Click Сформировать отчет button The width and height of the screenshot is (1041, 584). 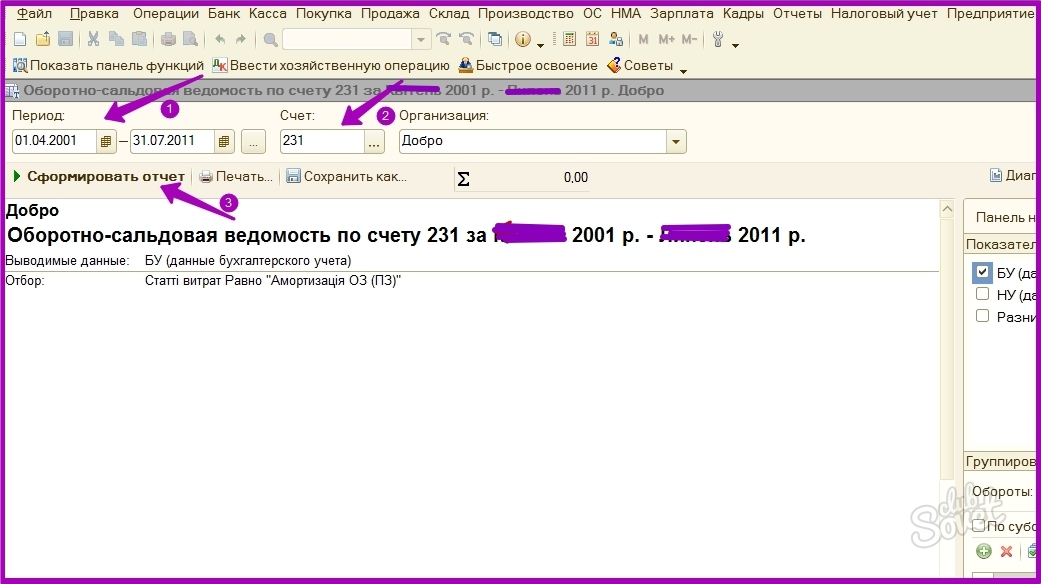click(x=99, y=177)
